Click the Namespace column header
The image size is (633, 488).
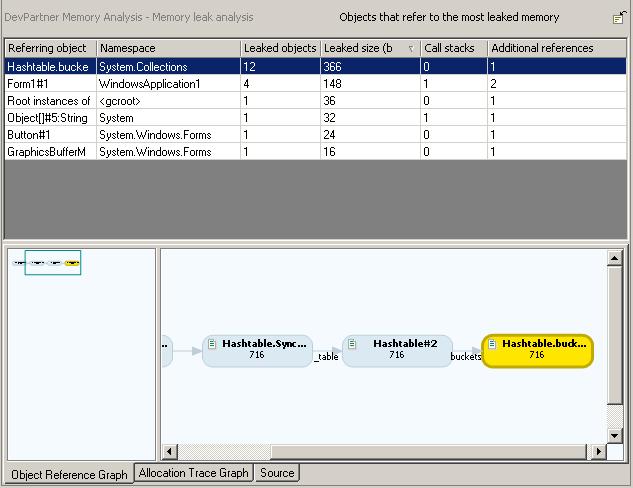click(x=167, y=48)
